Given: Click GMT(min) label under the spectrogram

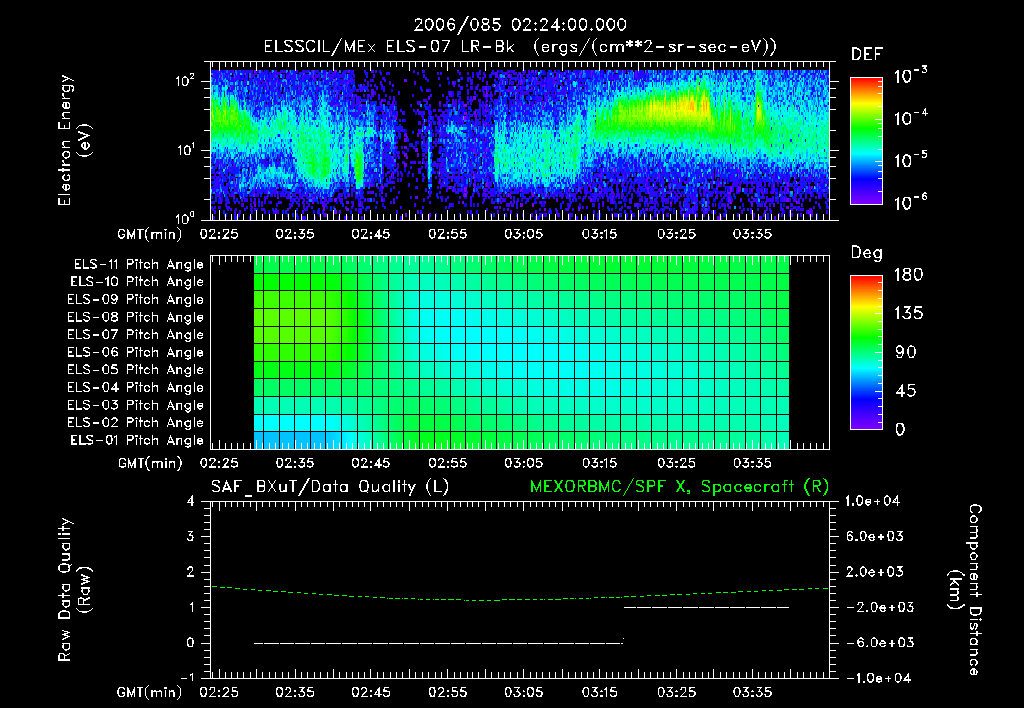Looking at the screenshot, I should [x=150, y=234].
